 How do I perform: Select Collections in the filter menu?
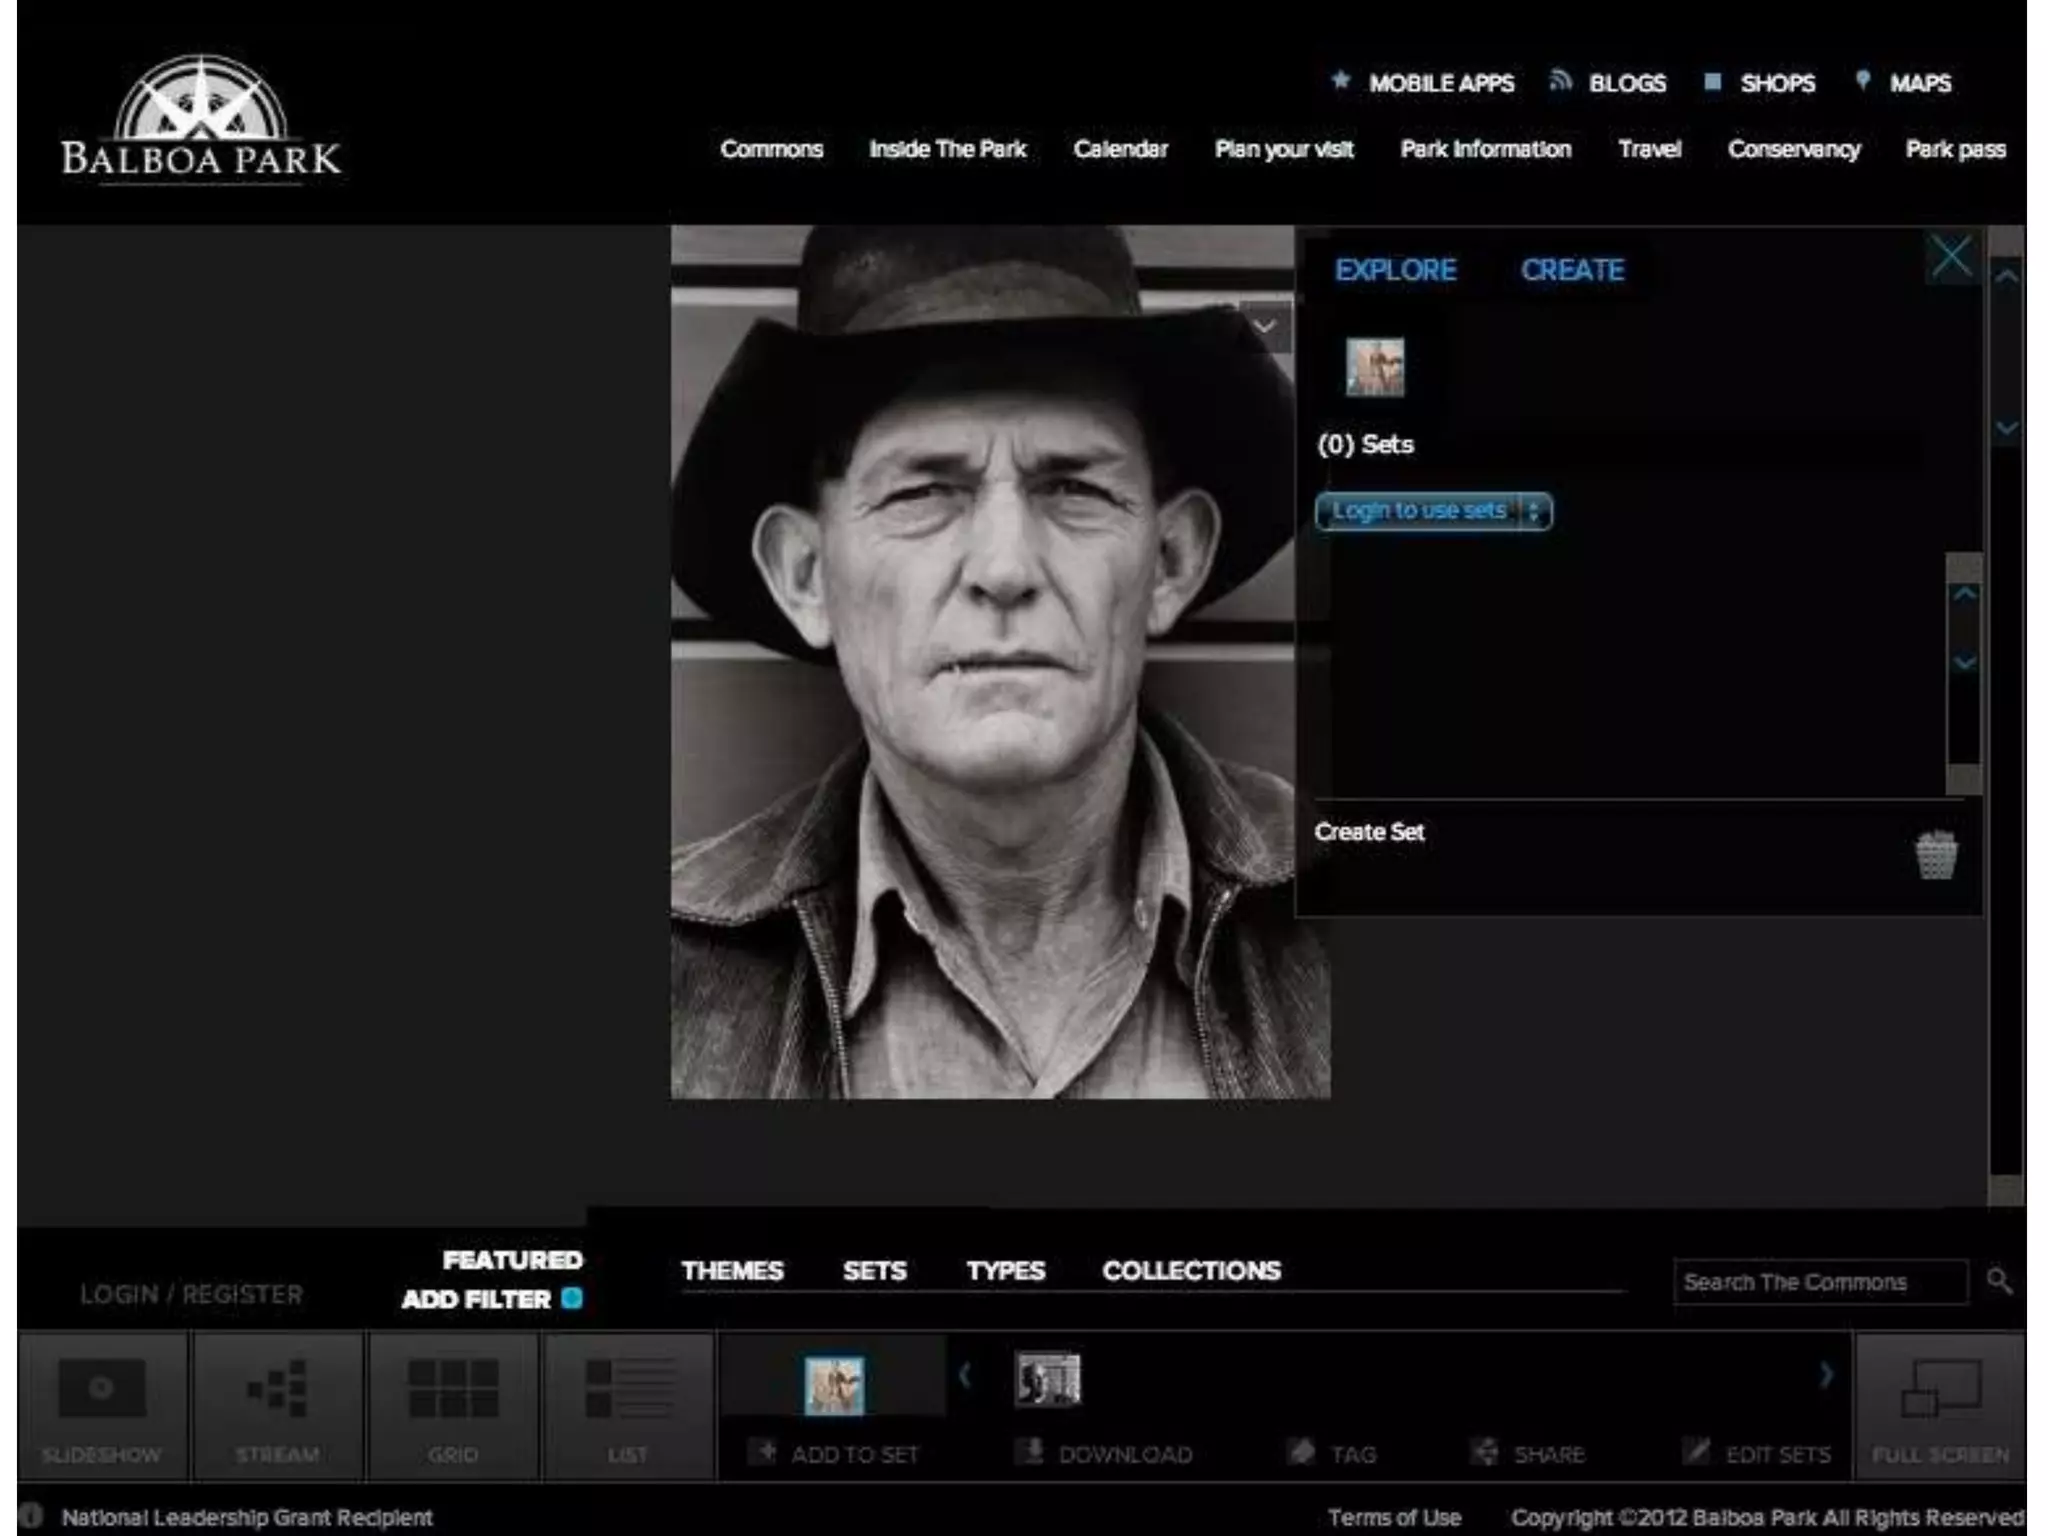tap(1191, 1270)
